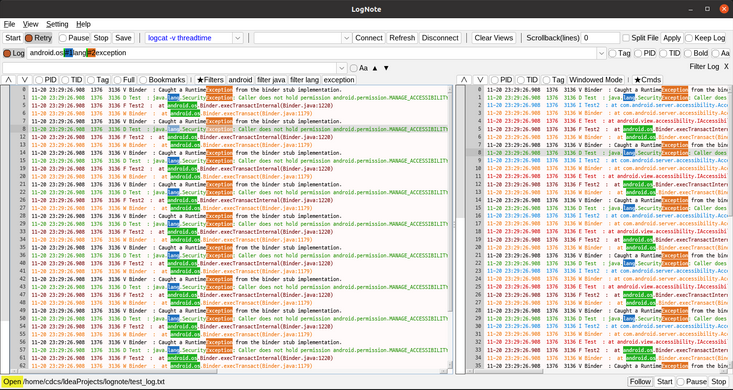Screen dimensions: 733x390
Task: Toggle PID column in left log pane
Action: (x=46, y=80)
